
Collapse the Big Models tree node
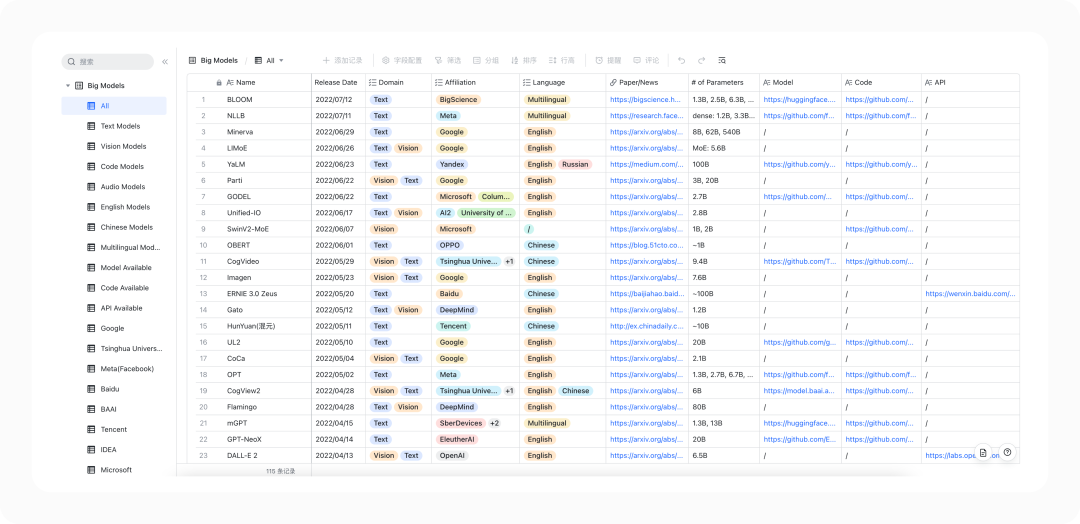pyautogui.click(x=68, y=86)
